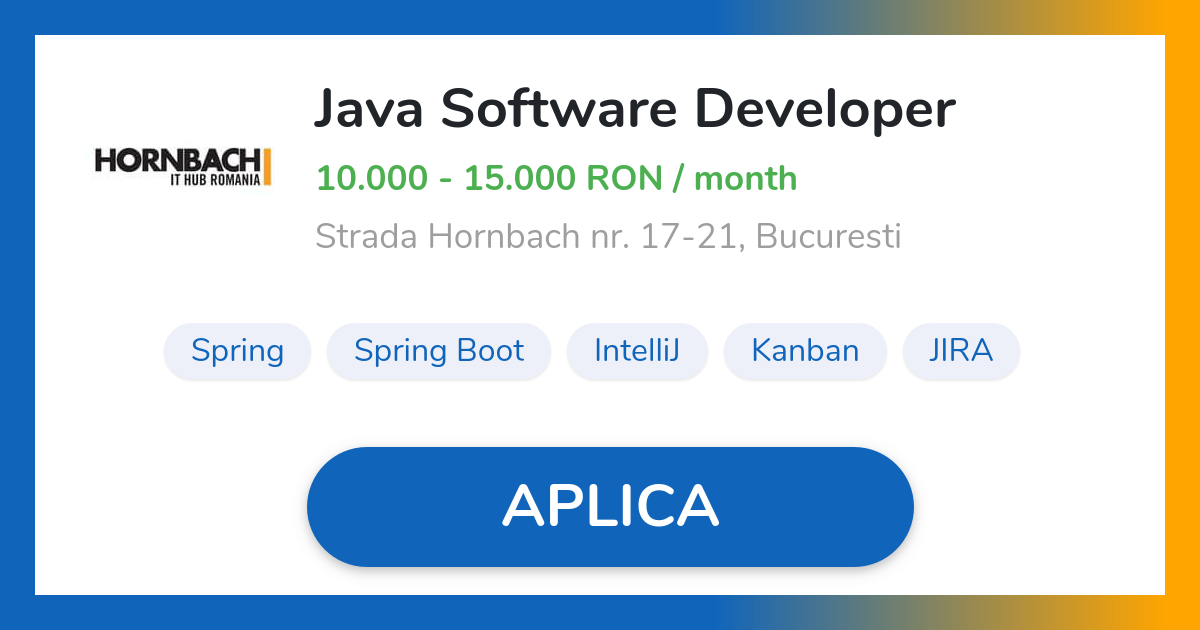
Task: Click the HORNBACH wordmark text
Action: [176, 157]
